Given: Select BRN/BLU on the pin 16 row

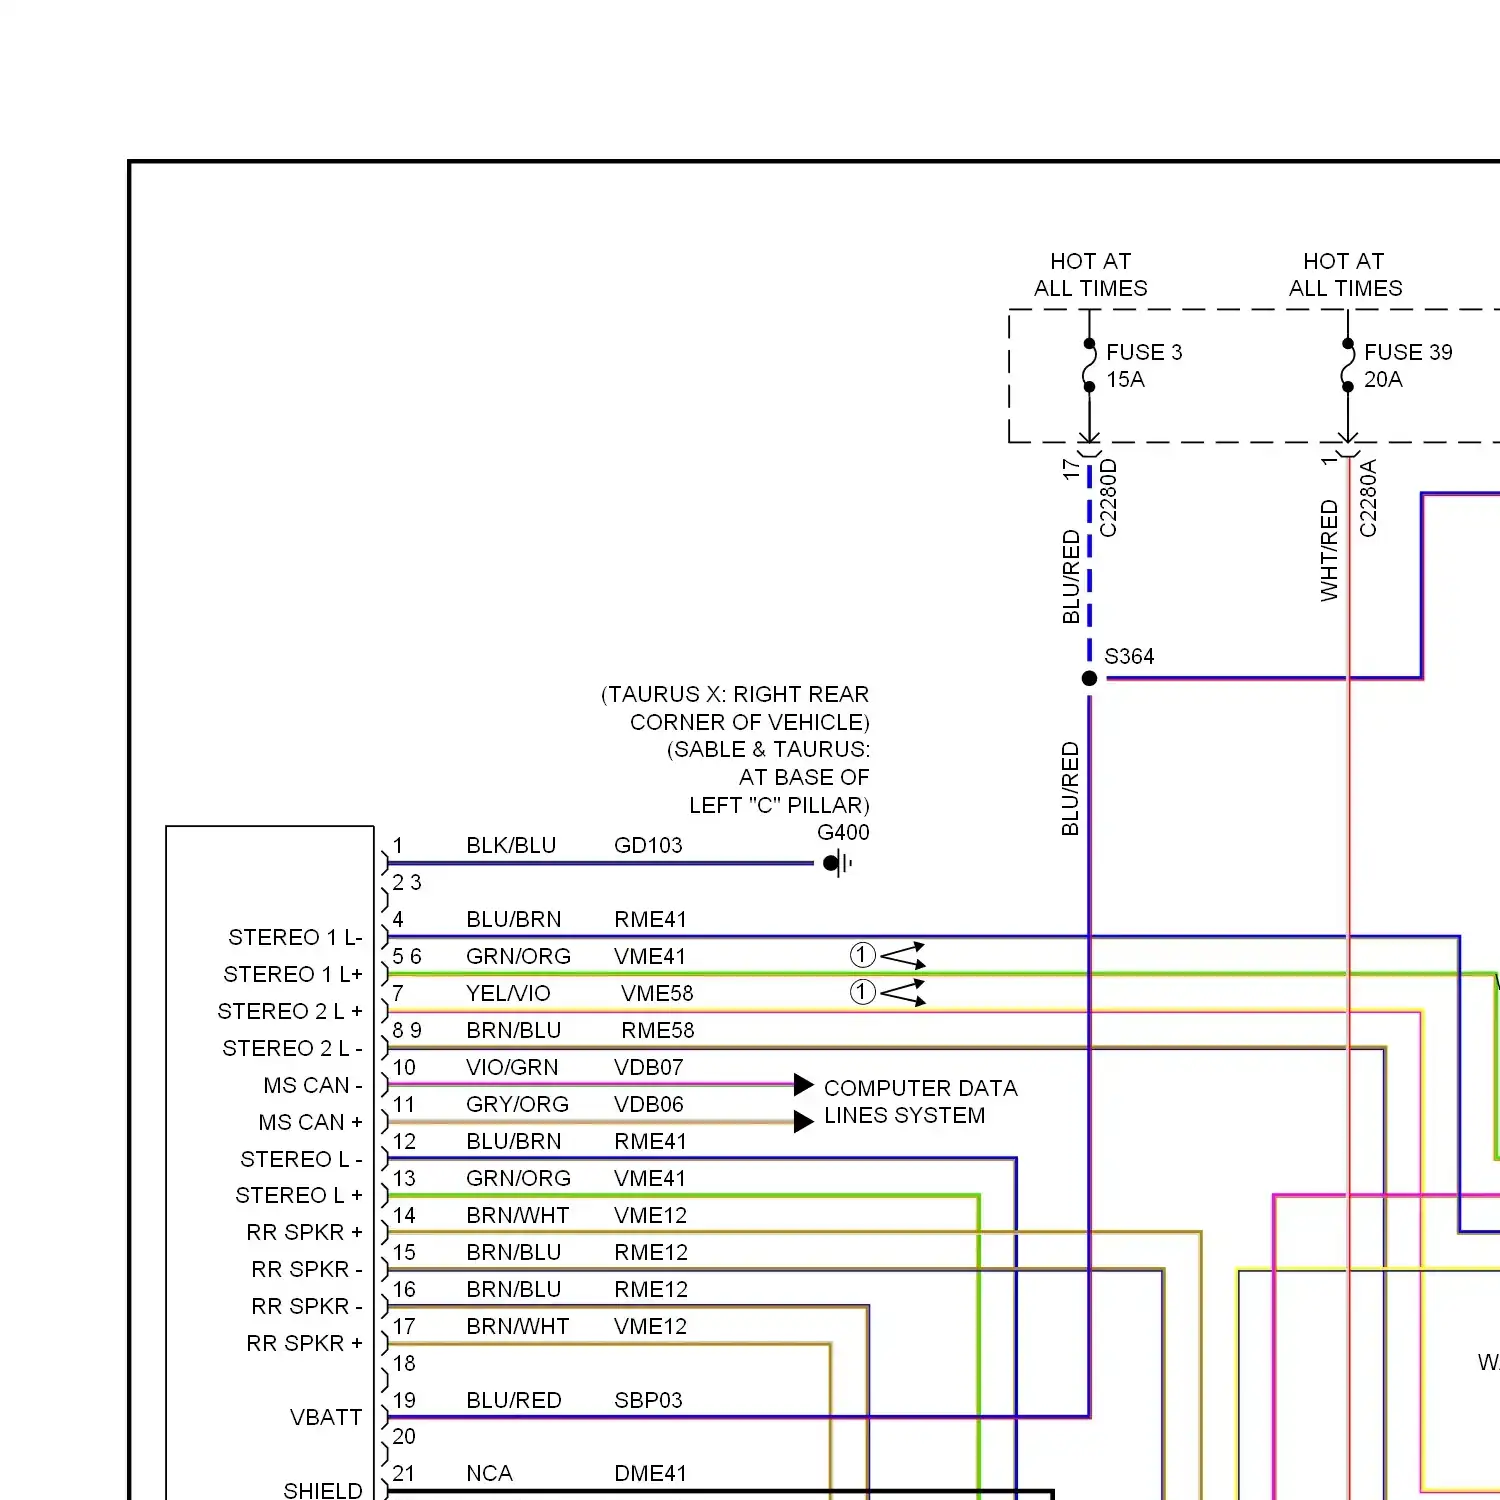Looking at the screenshot, I should [x=514, y=1289].
